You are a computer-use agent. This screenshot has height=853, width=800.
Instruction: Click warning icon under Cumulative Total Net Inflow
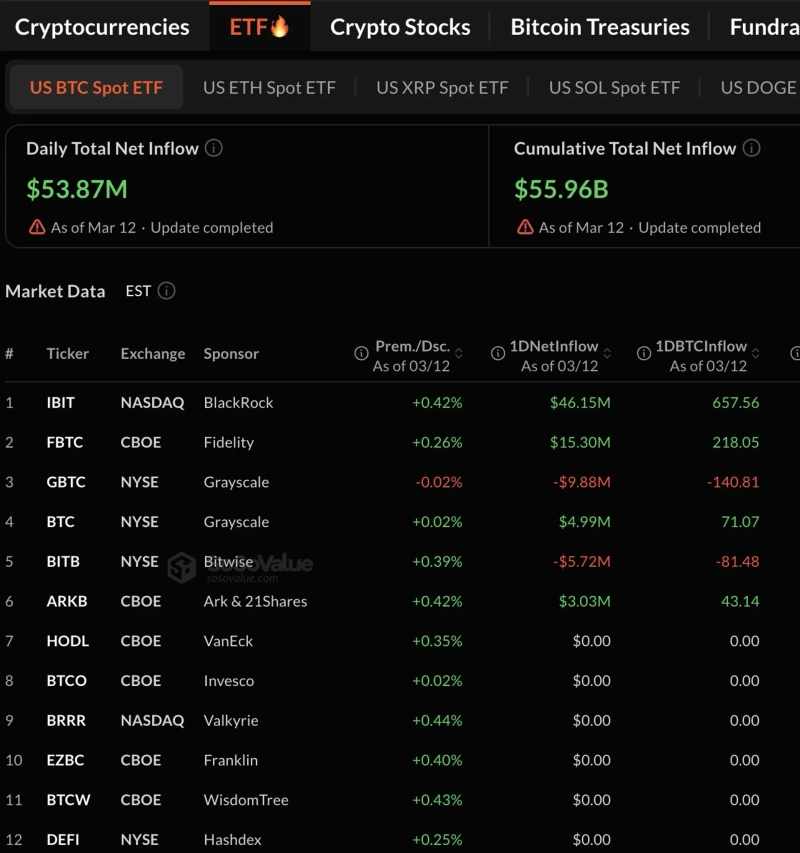[525, 227]
